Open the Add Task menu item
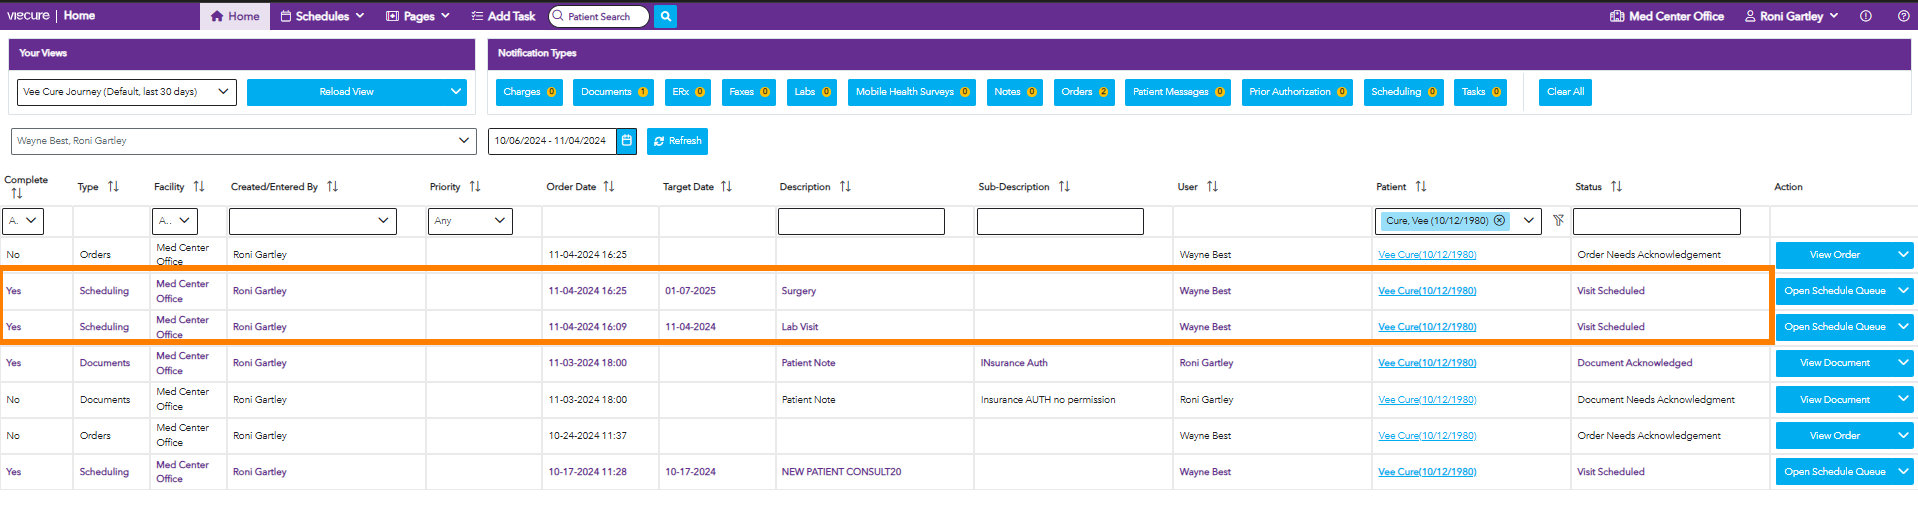1918x510 pixels. (x=503, y=16)
